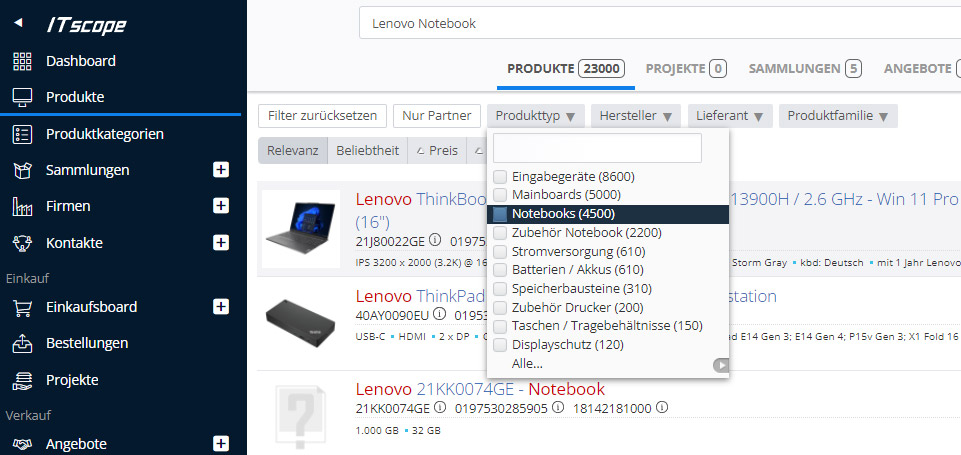Add new Firmen with plus button
The height and width of the screenshot is (455, 961).
[x=221, y=206]
